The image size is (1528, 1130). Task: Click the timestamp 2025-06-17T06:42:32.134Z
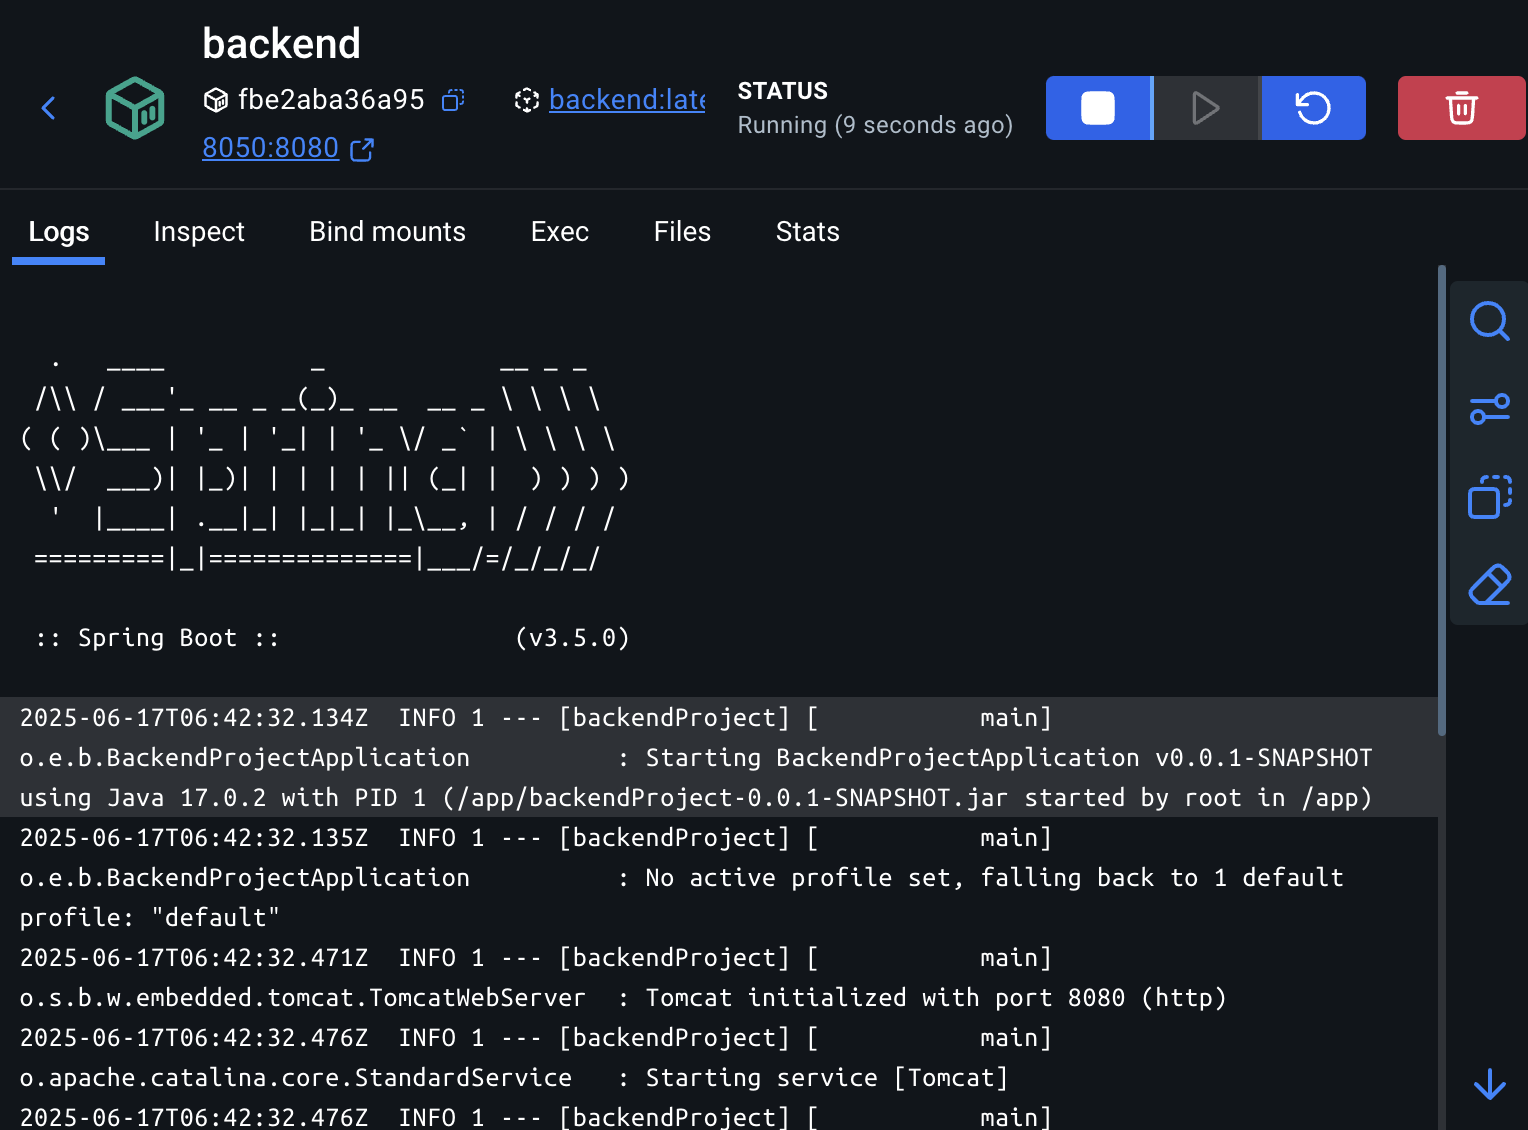[x=194, y=718]
